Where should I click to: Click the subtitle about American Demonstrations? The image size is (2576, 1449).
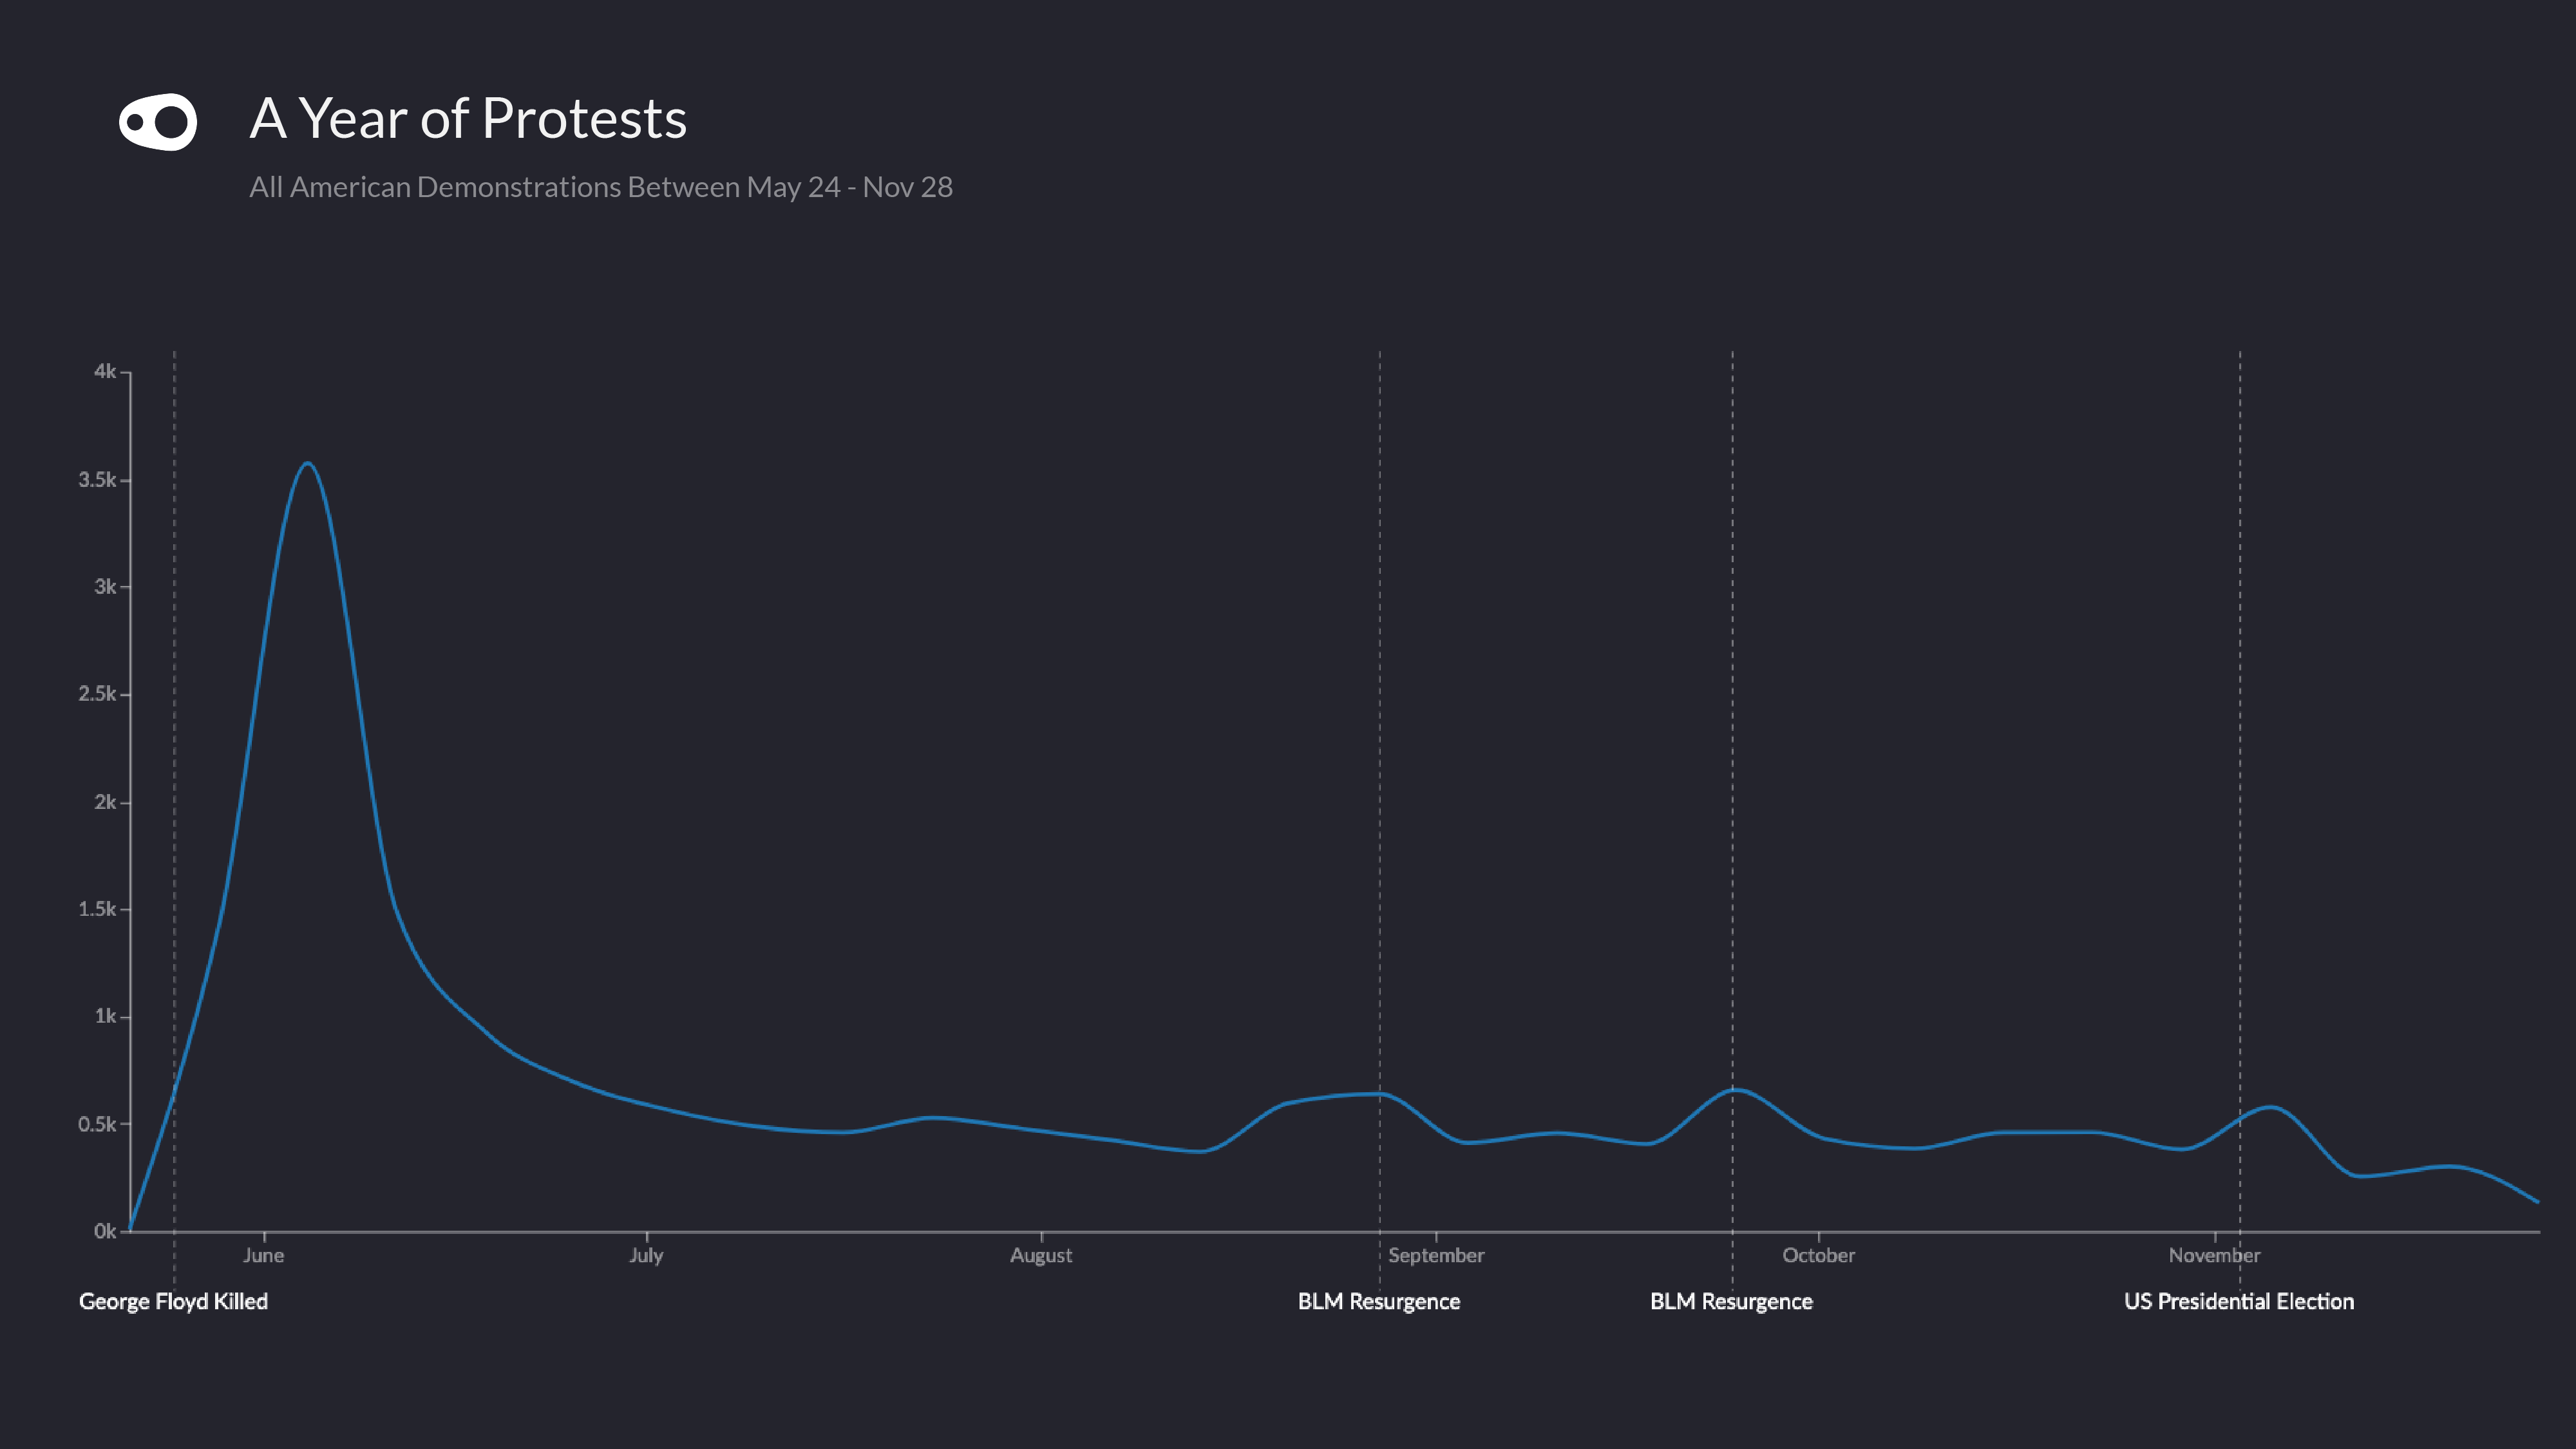600,187
